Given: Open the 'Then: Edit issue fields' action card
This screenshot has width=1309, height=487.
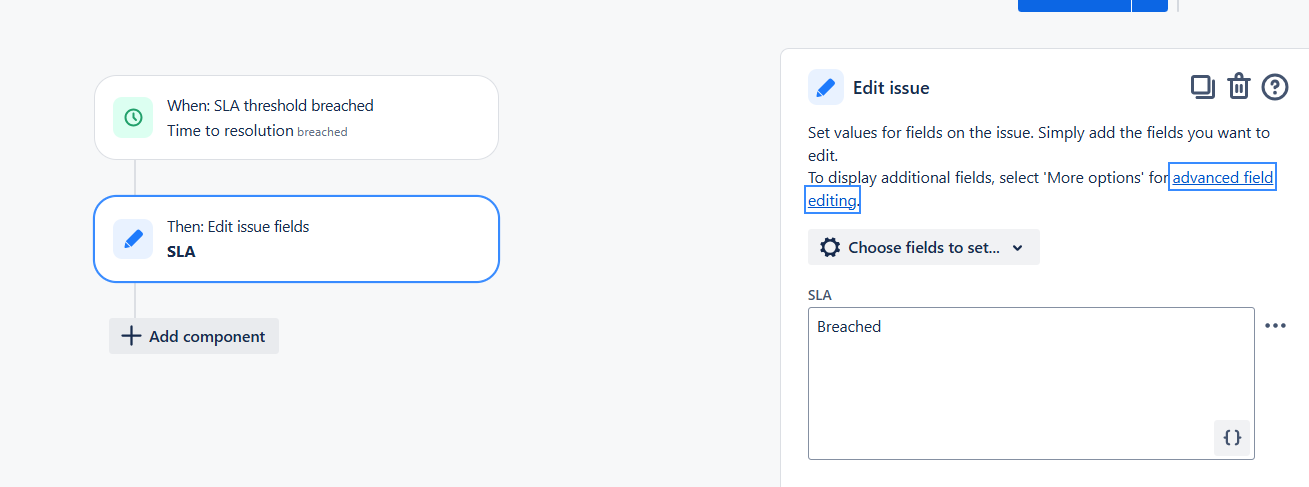Looking at the screenshot, I should [x=296, y=239].
